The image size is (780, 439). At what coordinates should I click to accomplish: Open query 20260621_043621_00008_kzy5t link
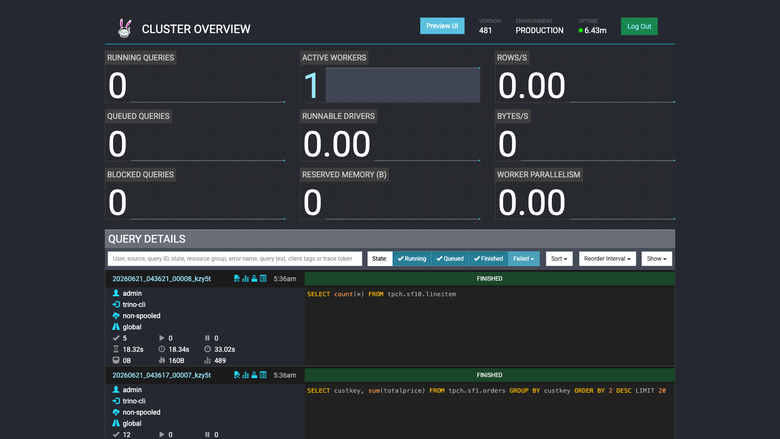pyautogui.click(x=162, y=278)
